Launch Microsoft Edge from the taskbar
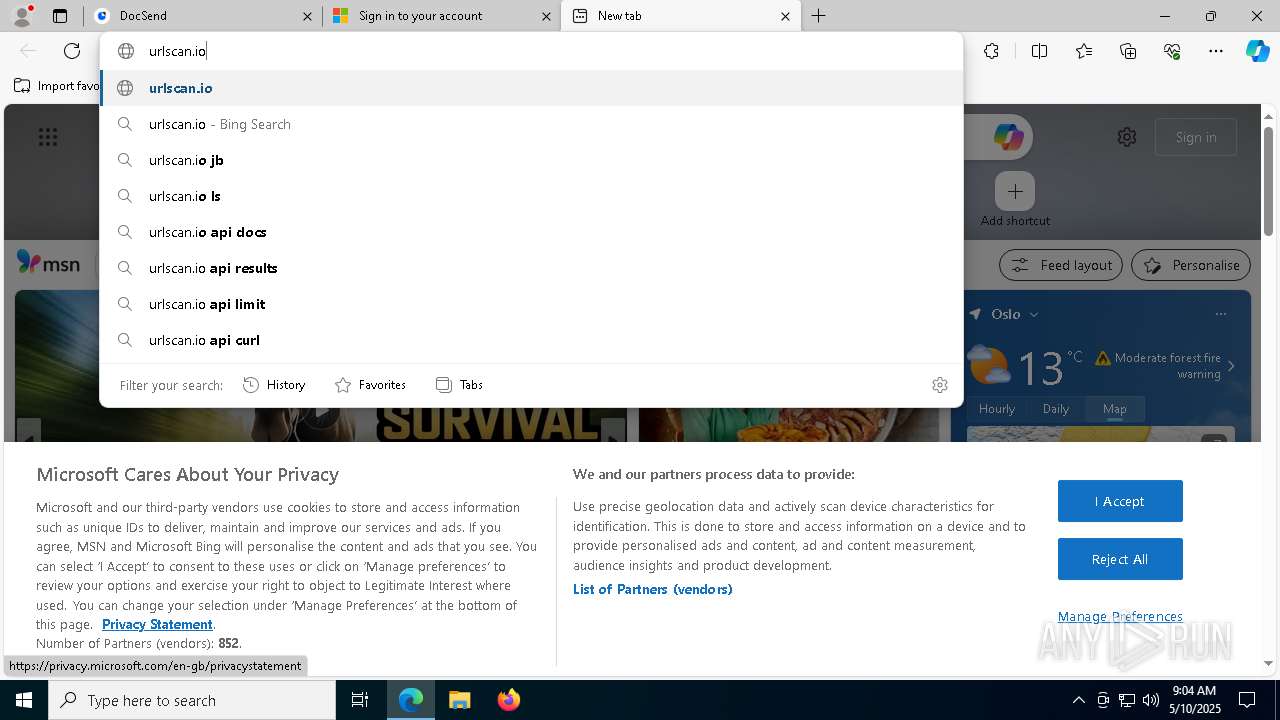Screen dimensions: 1280x720 click(411, 700)
